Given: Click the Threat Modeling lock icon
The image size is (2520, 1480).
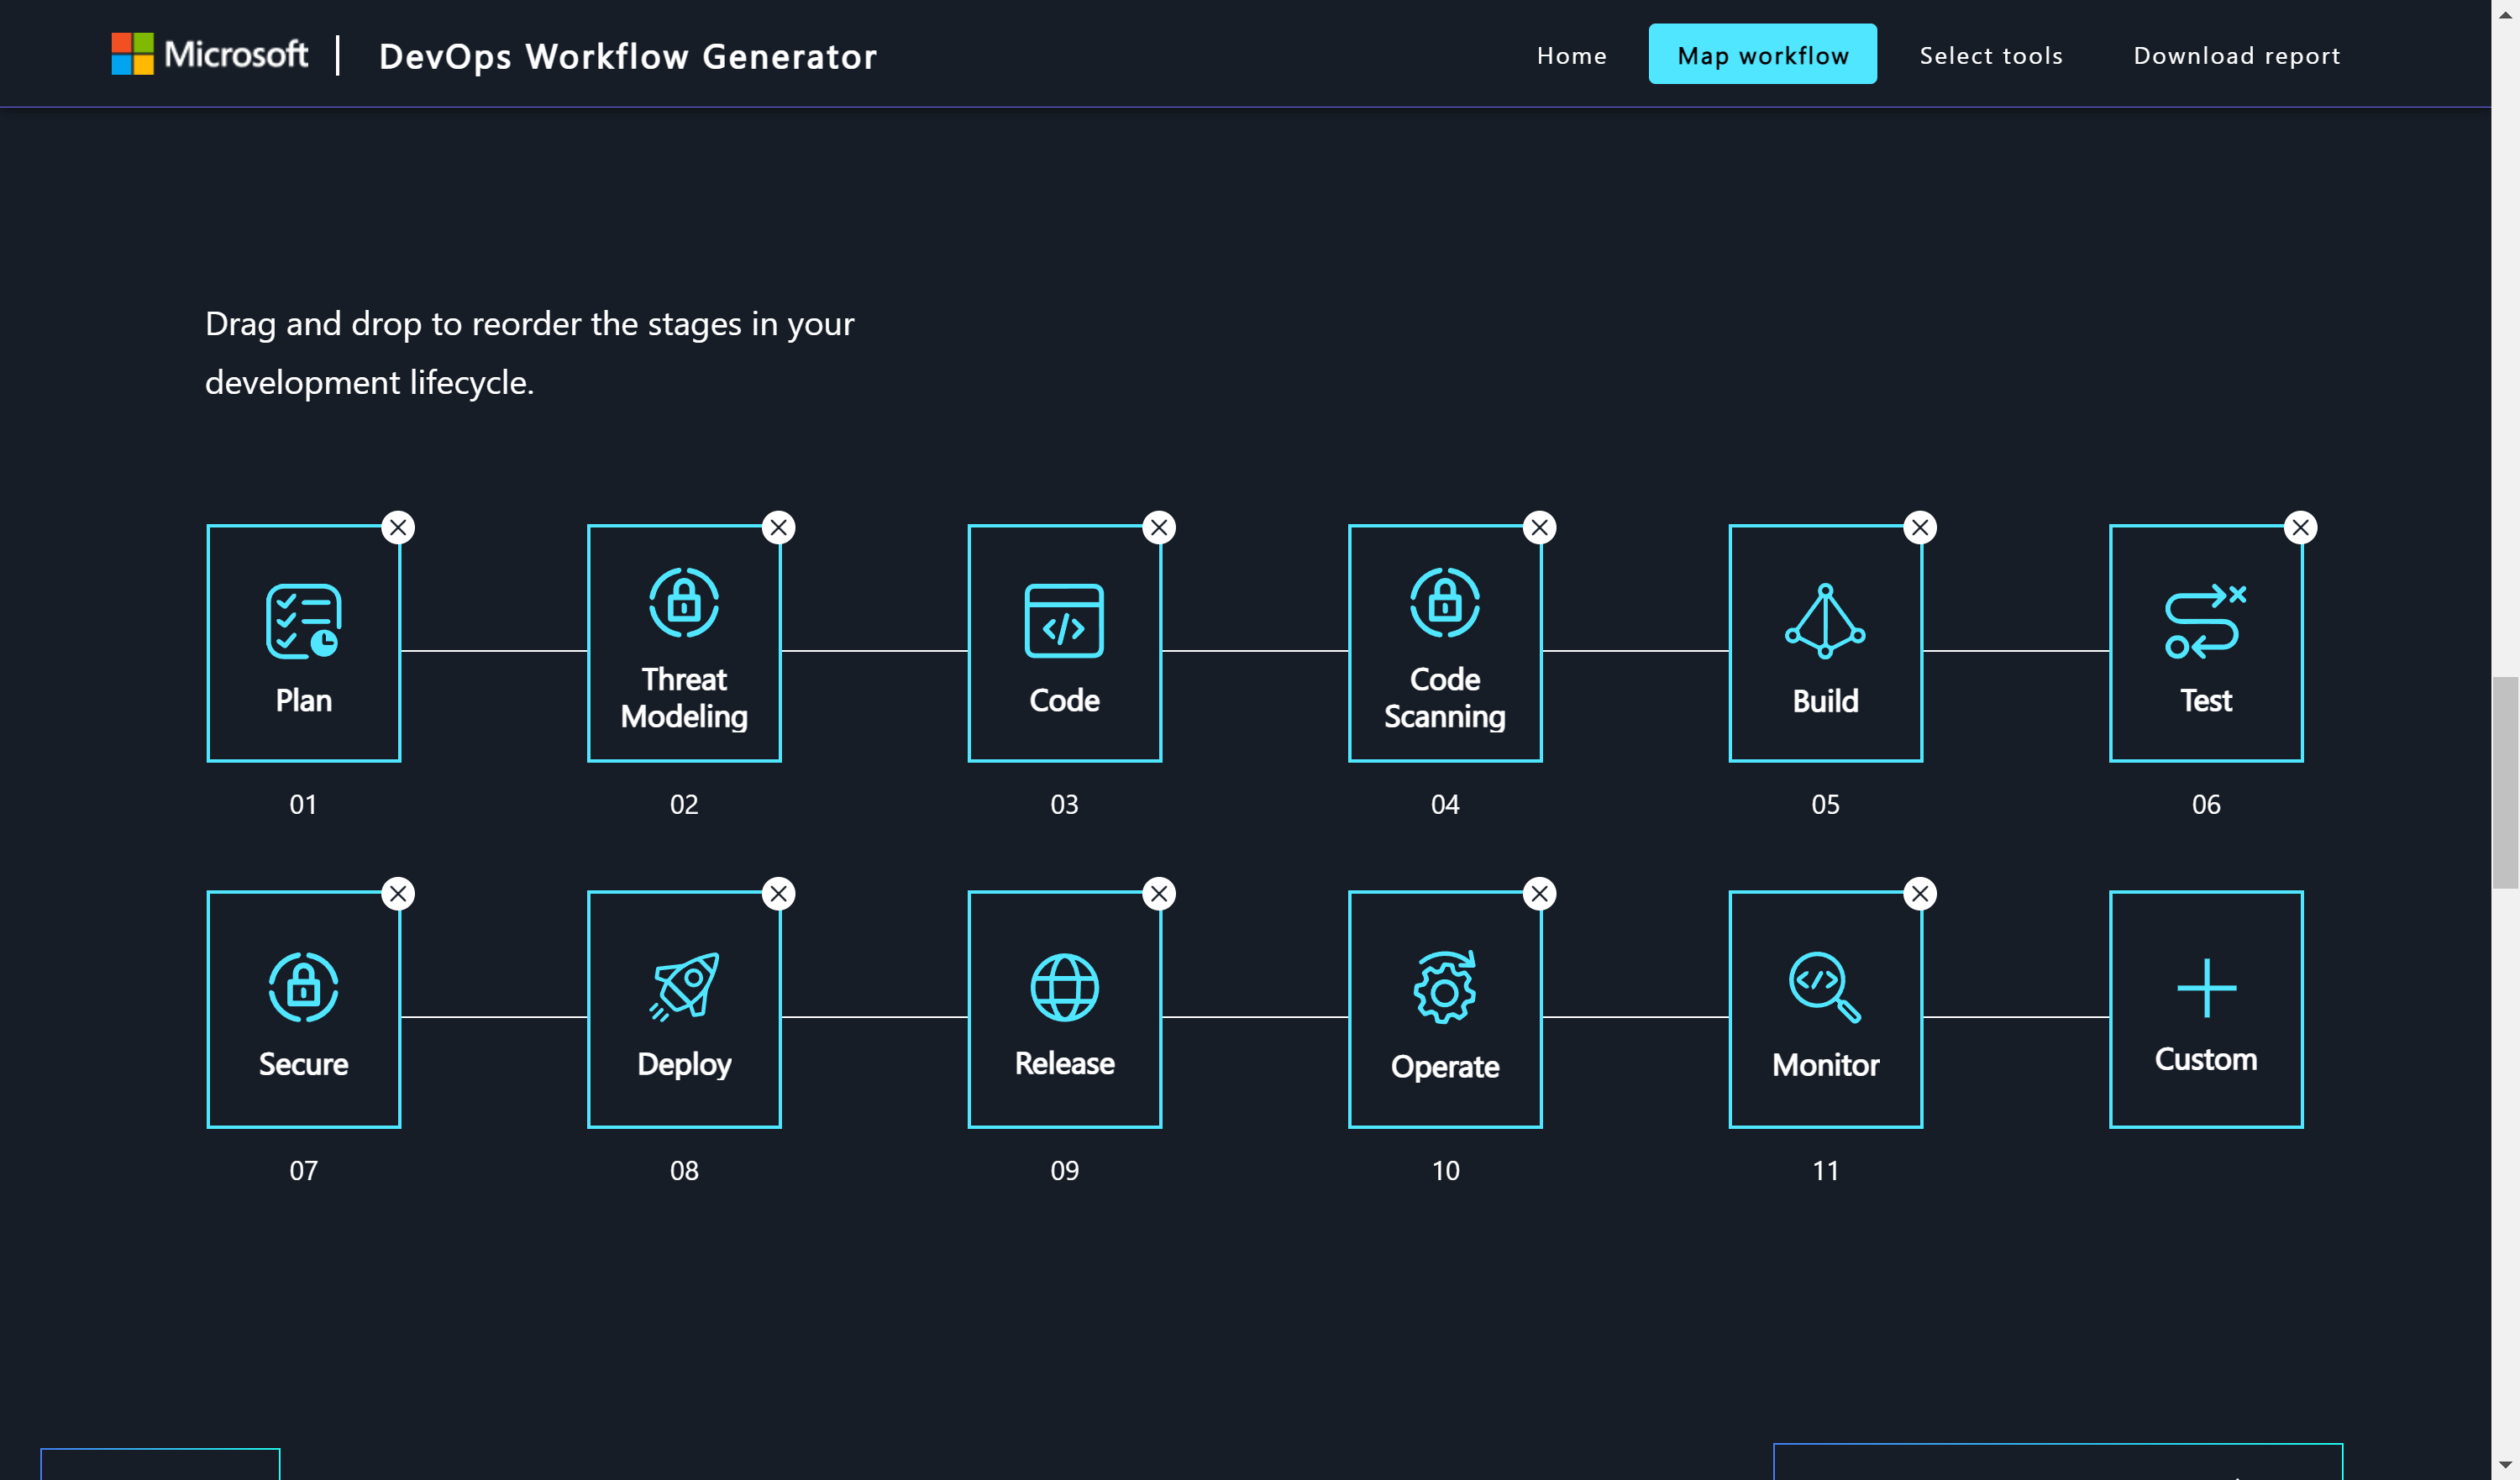Looking at the screenshot, I should coord(683,602).
